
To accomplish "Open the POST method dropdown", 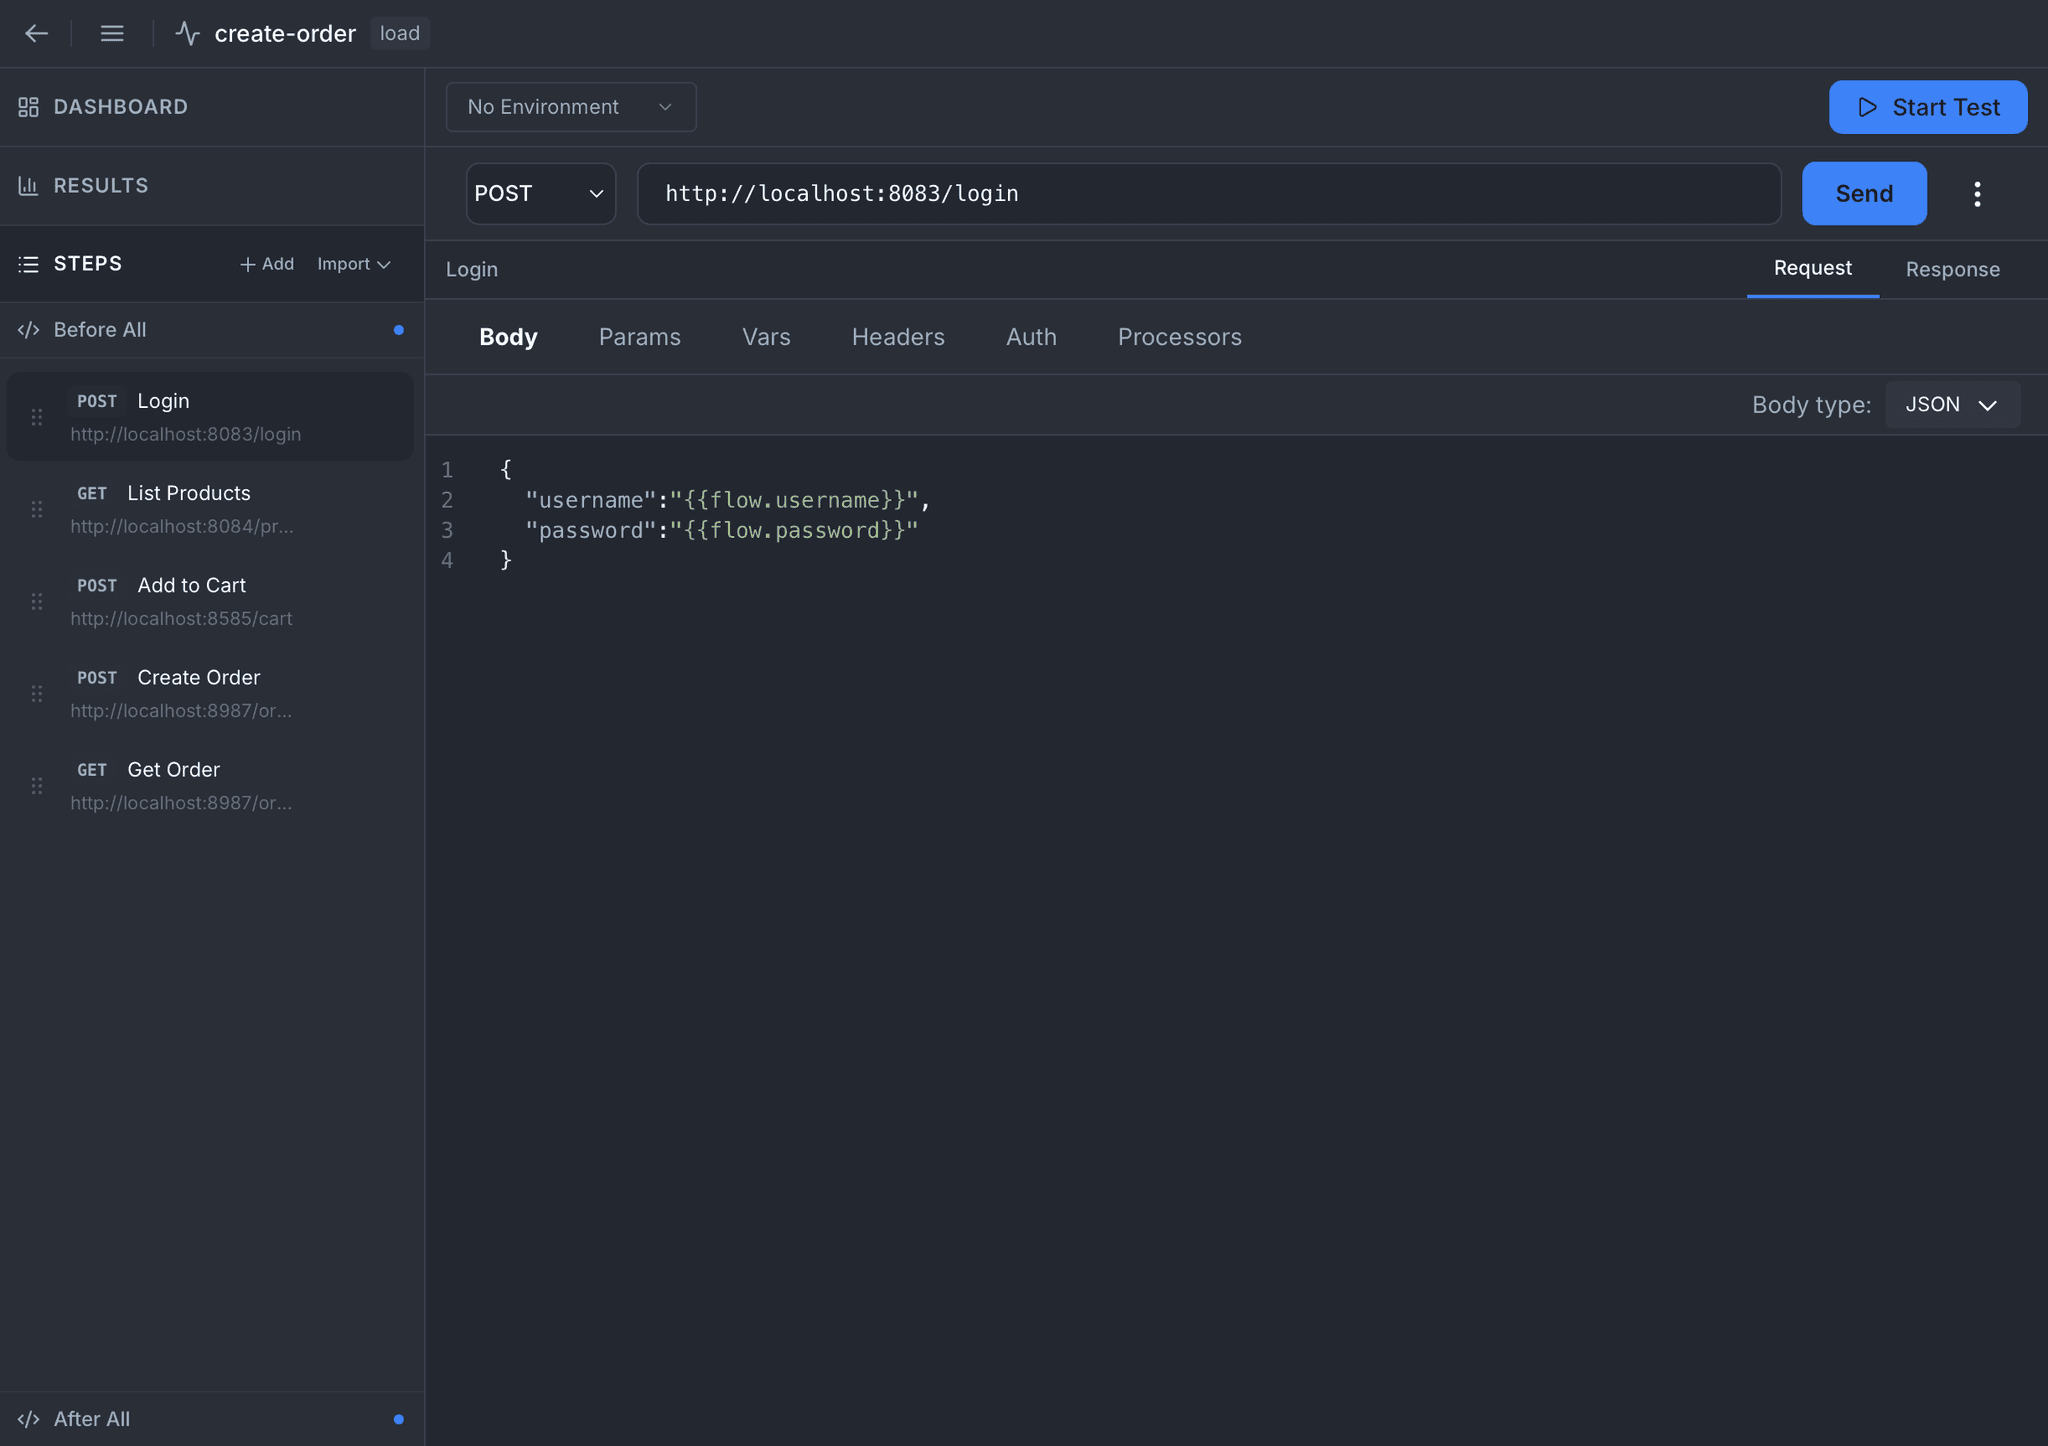I will point(541,194).
